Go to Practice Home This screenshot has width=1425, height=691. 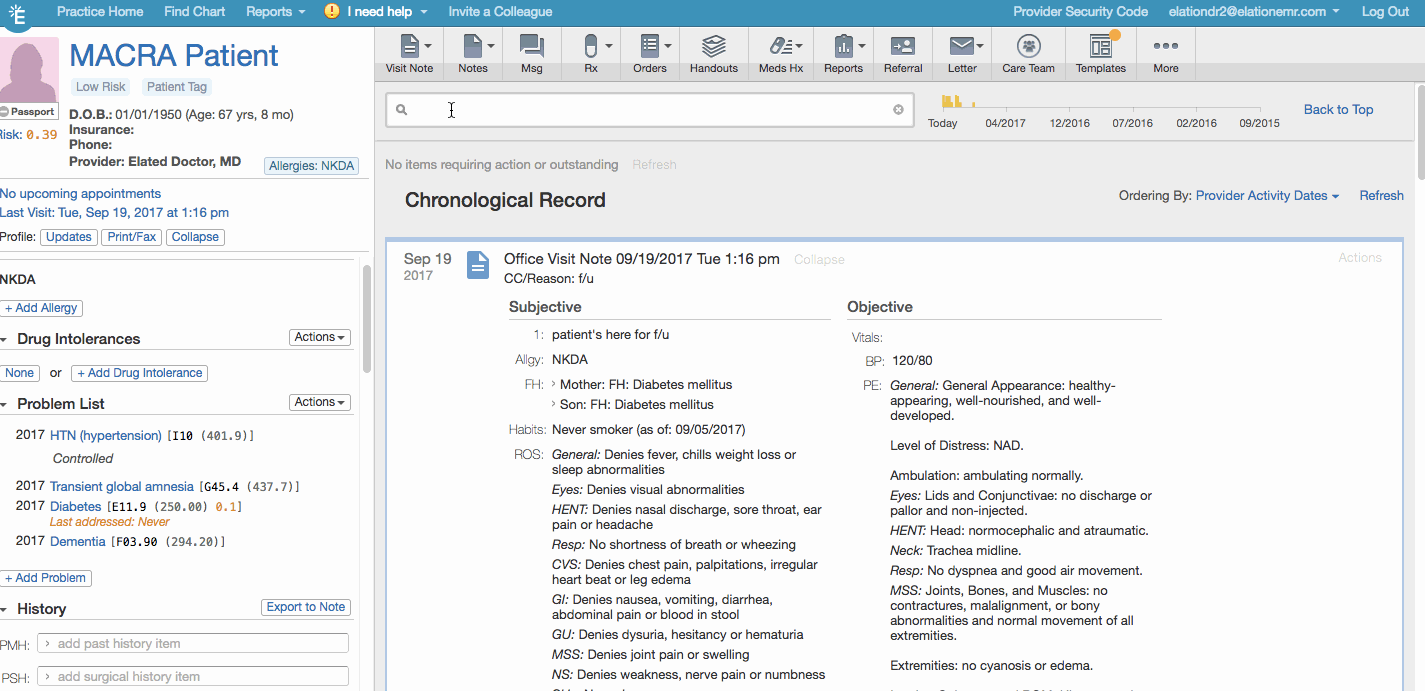point(100,12)
